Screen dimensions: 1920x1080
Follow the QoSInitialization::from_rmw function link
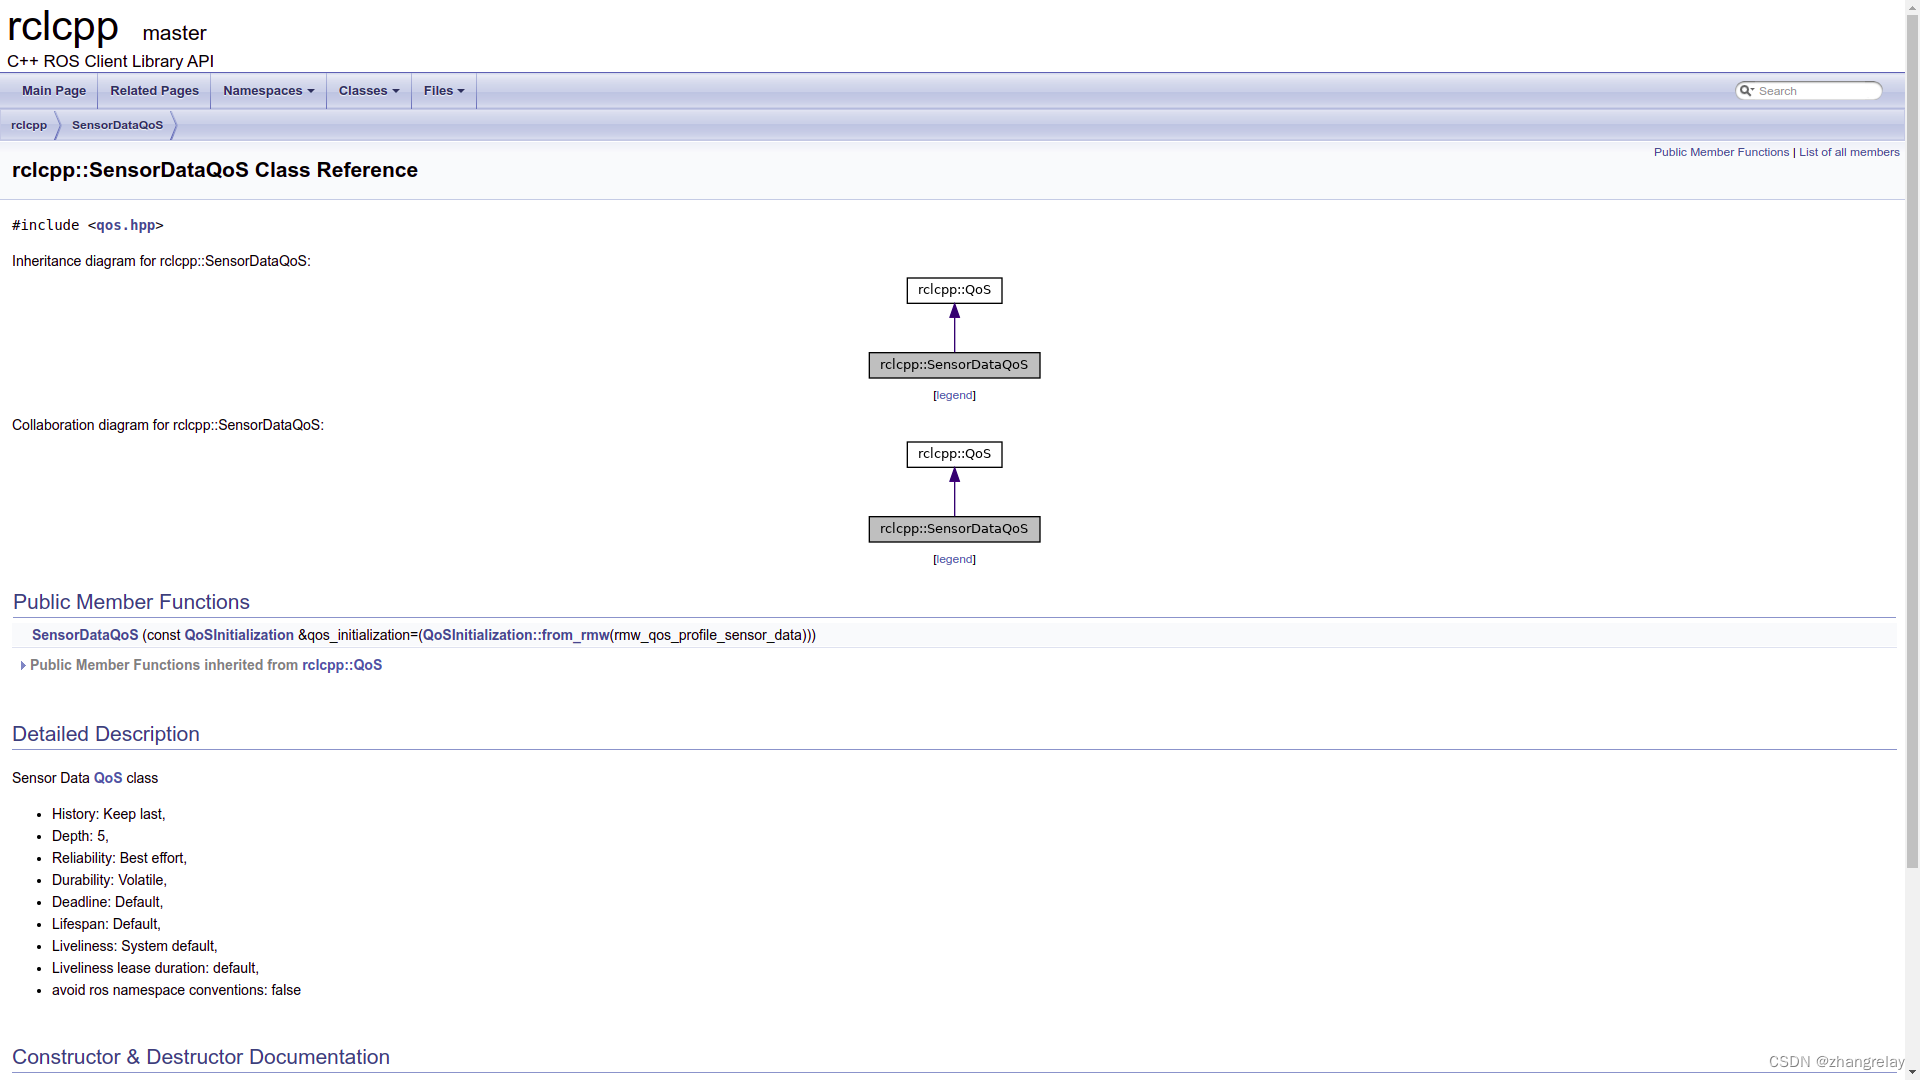[516, 635]
